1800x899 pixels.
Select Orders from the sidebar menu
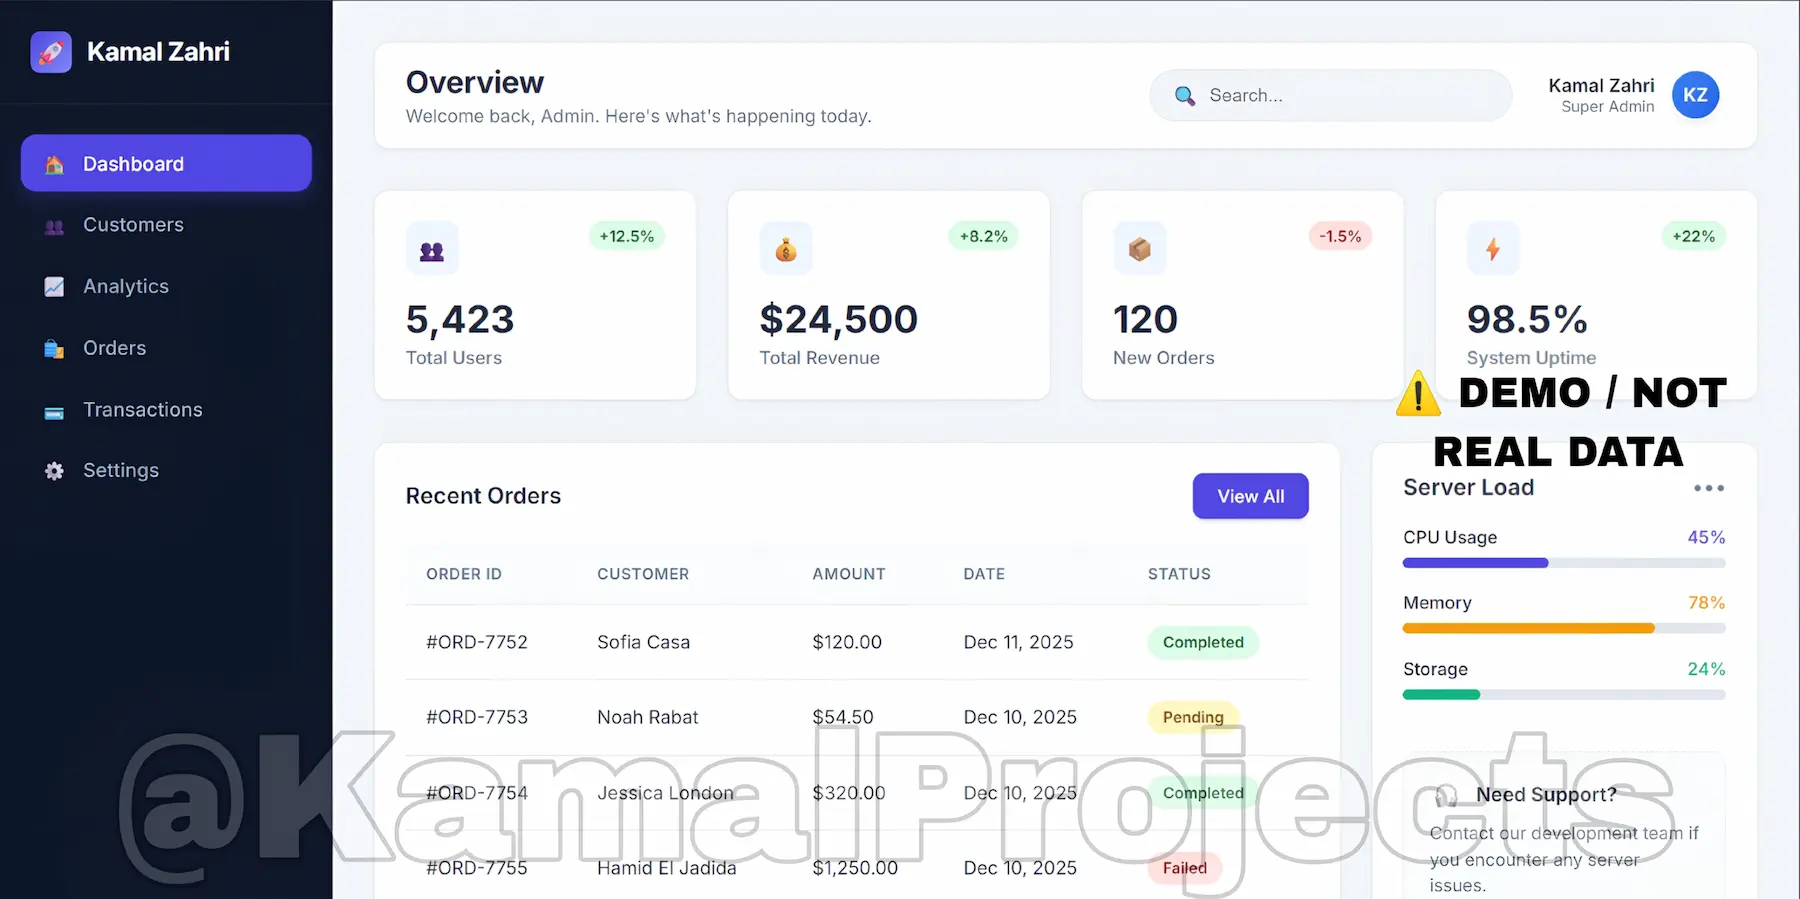pyautogui.click(x=114, y=348)
